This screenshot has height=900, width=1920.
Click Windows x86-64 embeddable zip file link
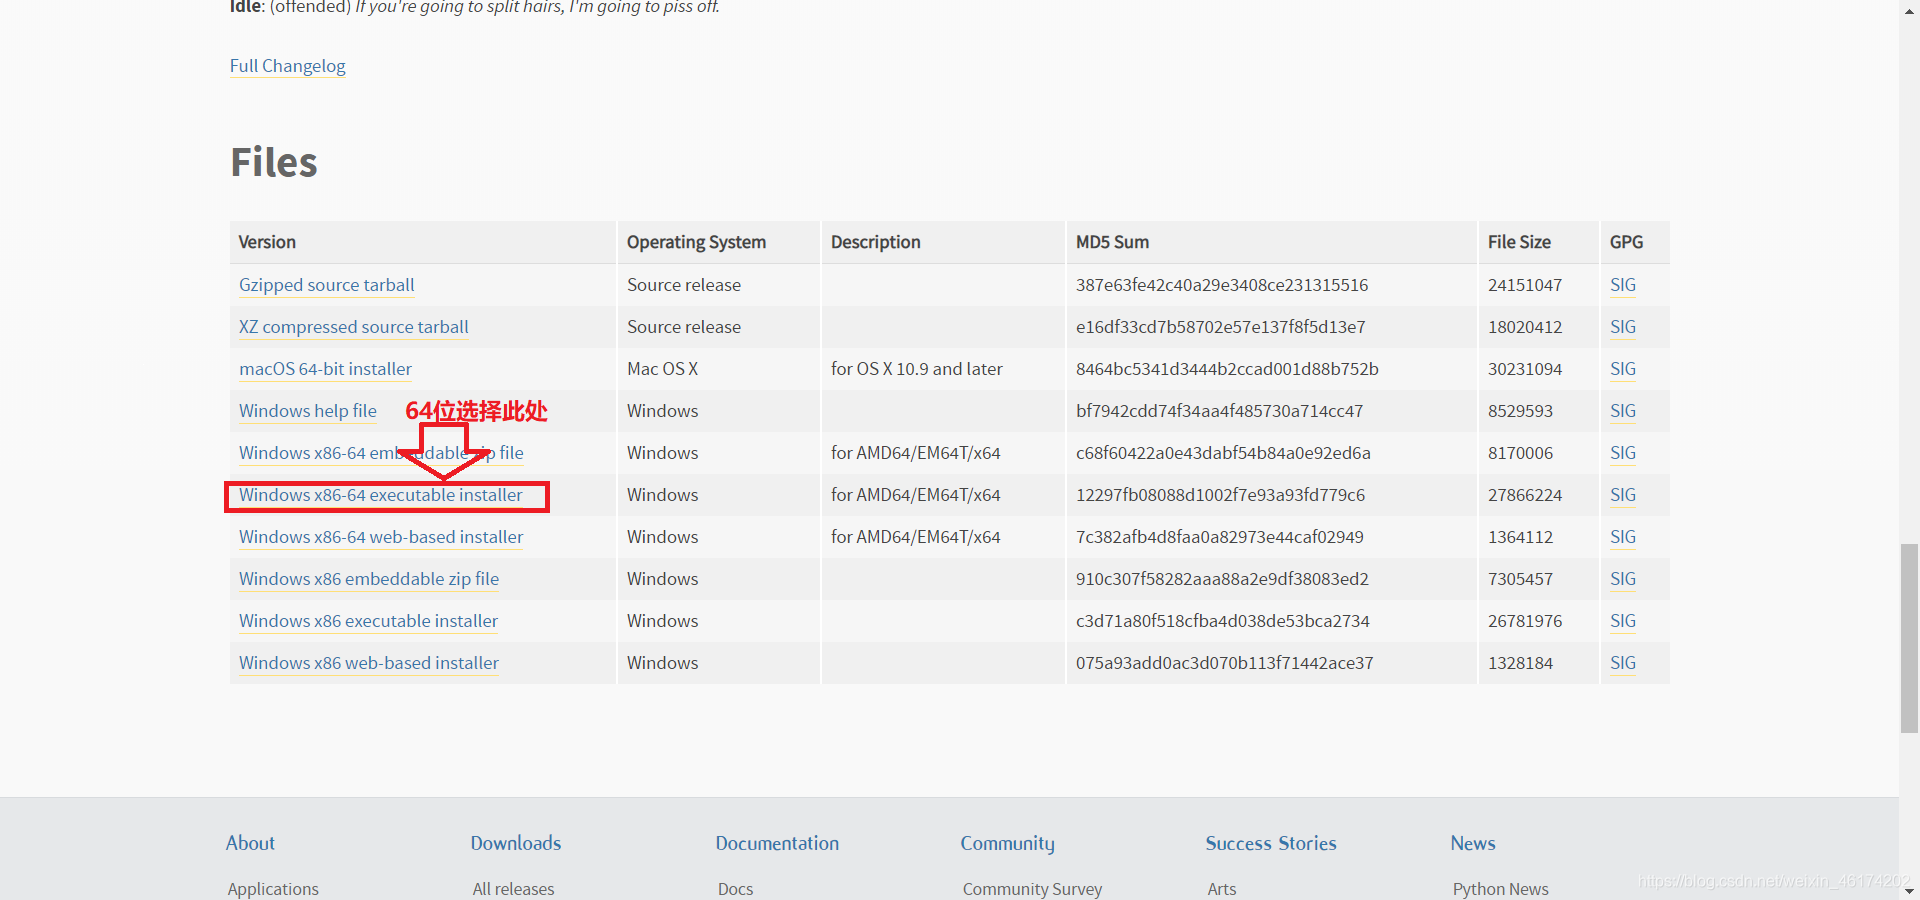click(381, 453)
